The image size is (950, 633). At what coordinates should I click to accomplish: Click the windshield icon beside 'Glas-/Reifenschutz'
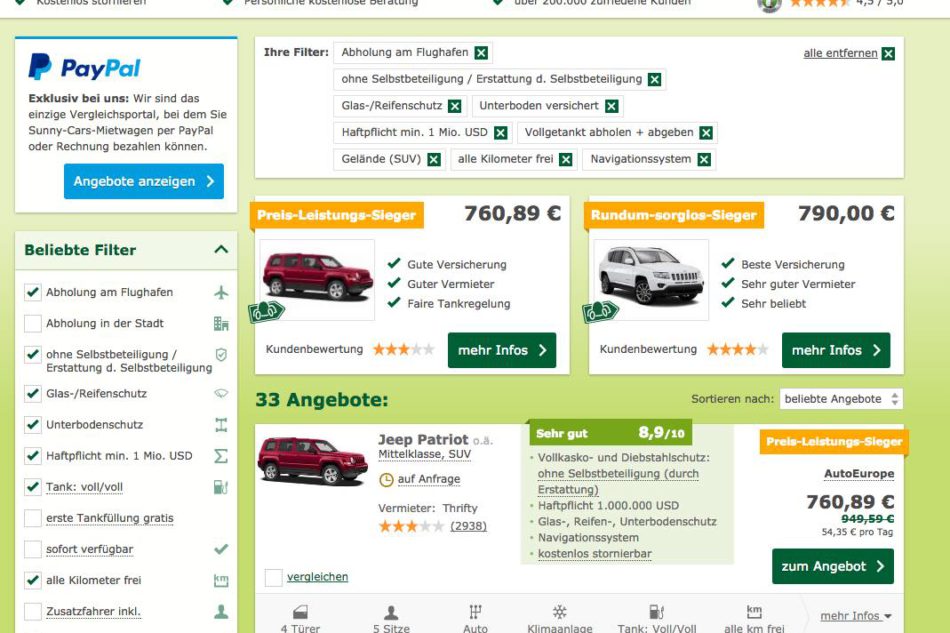pos(221,394)
